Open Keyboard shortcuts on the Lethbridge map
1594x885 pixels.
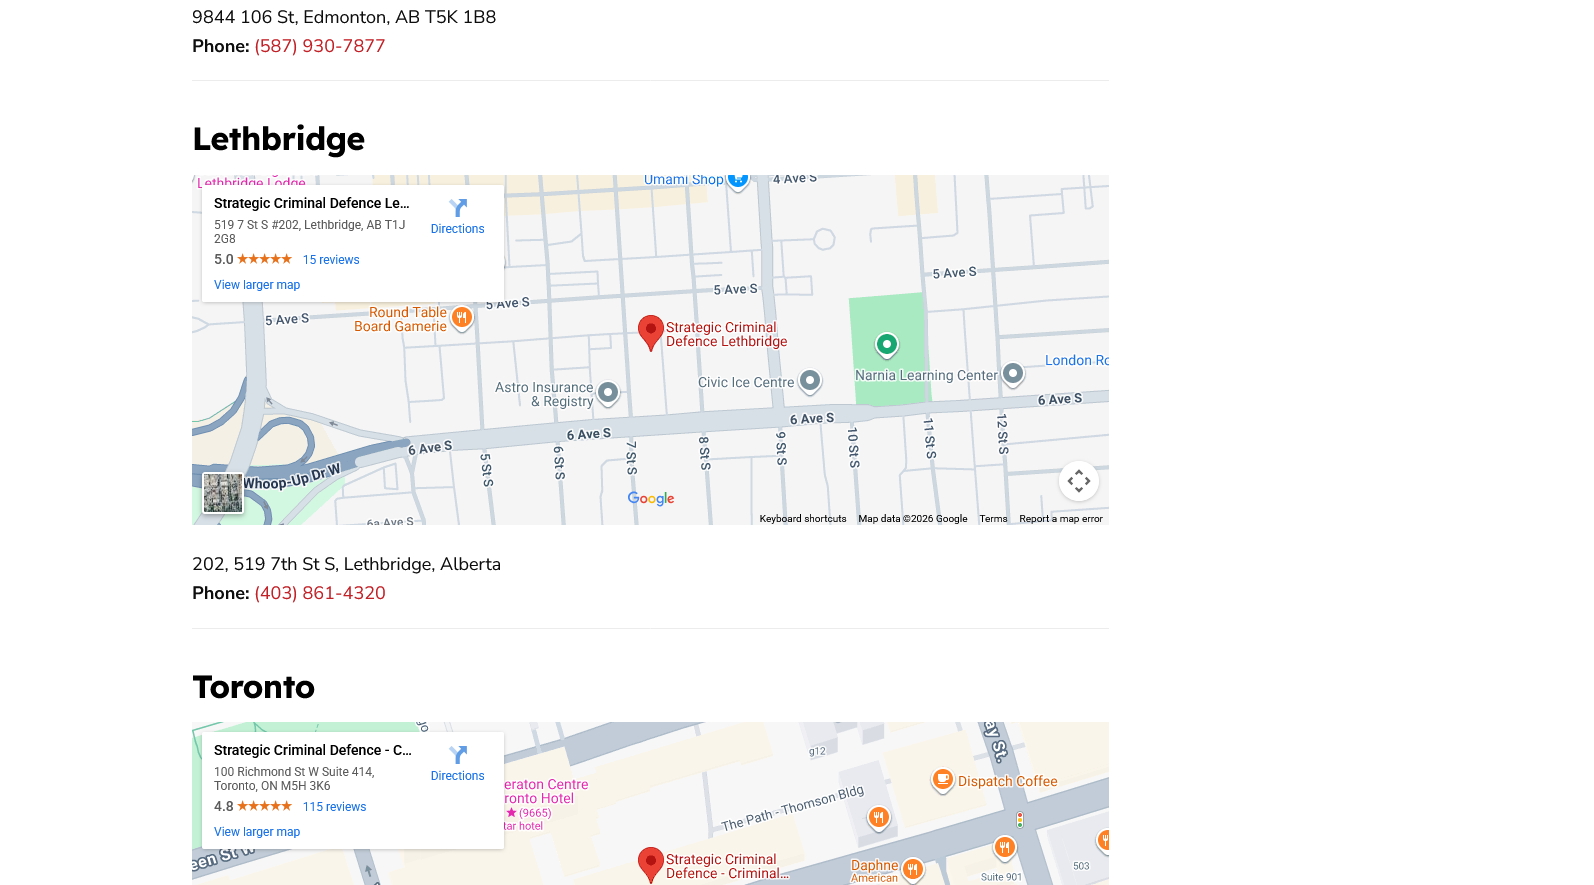tap(803, 519)
